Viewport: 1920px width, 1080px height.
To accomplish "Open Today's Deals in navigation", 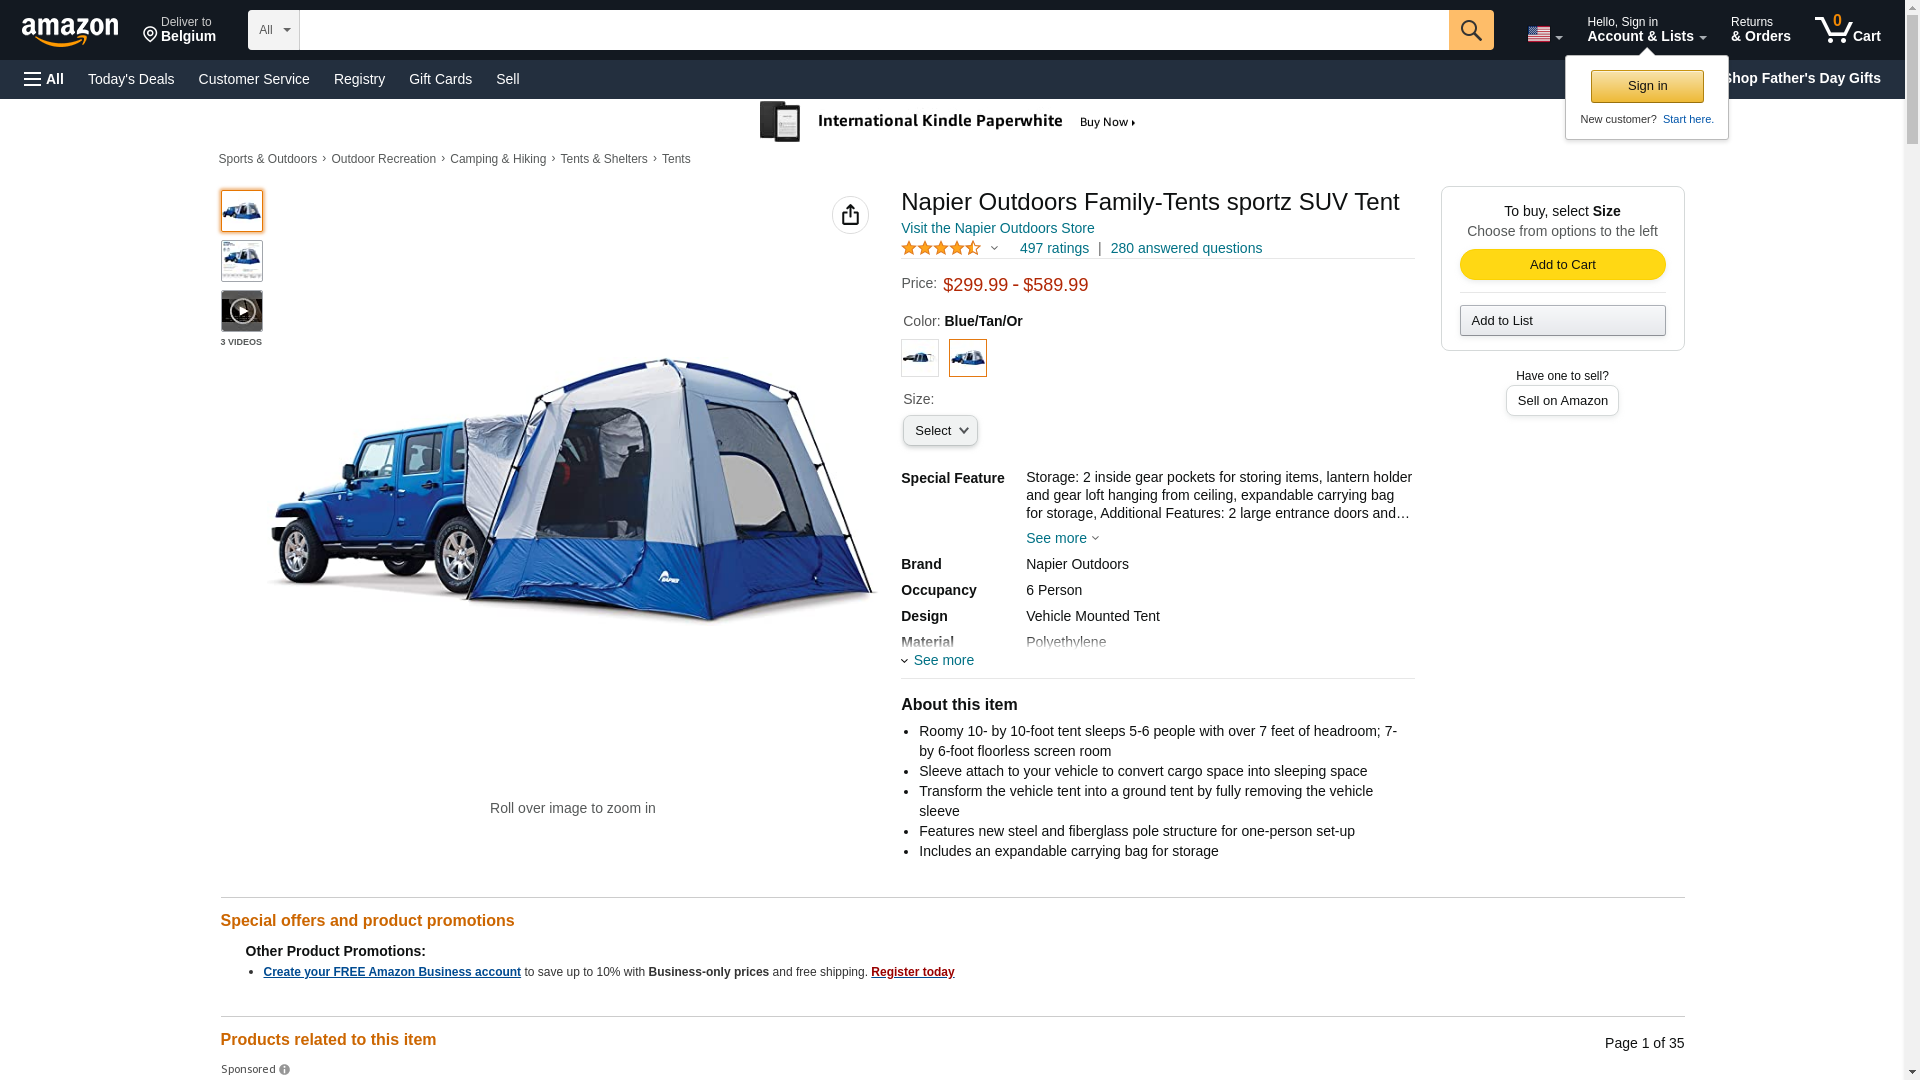I will (131, 79).
